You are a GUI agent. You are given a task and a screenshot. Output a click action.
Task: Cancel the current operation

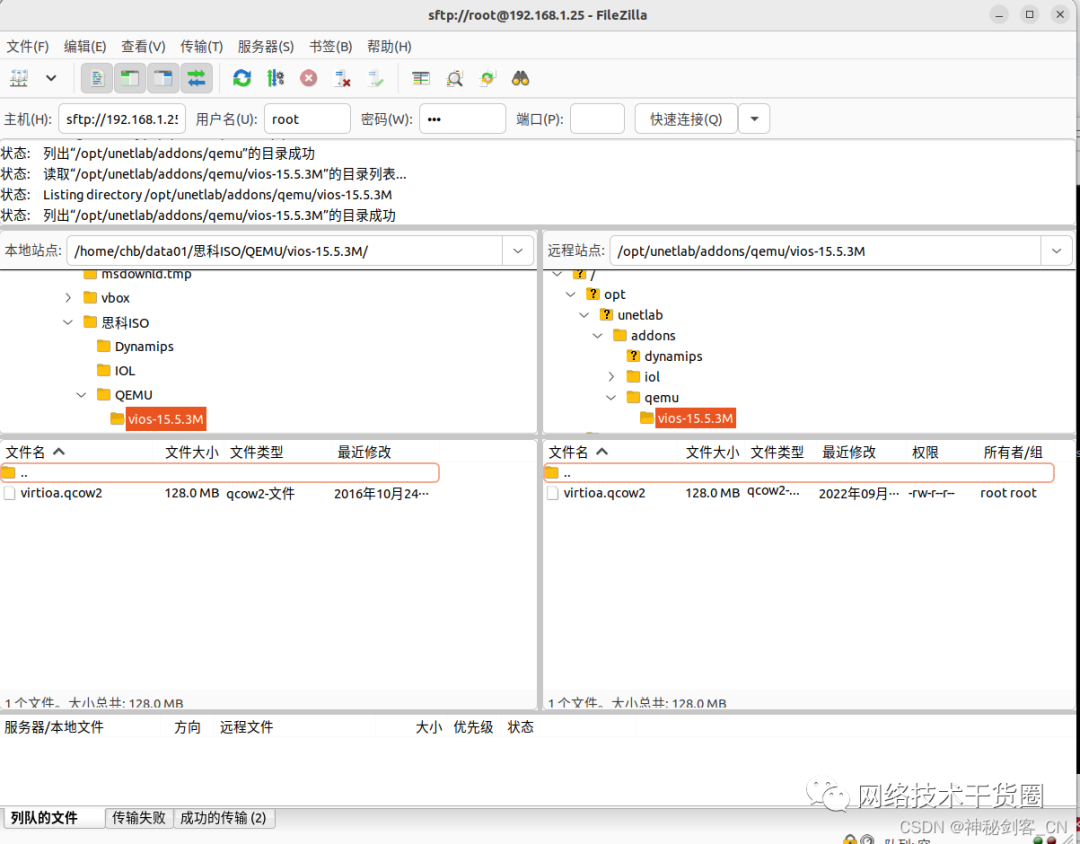[x=308, y=78]
